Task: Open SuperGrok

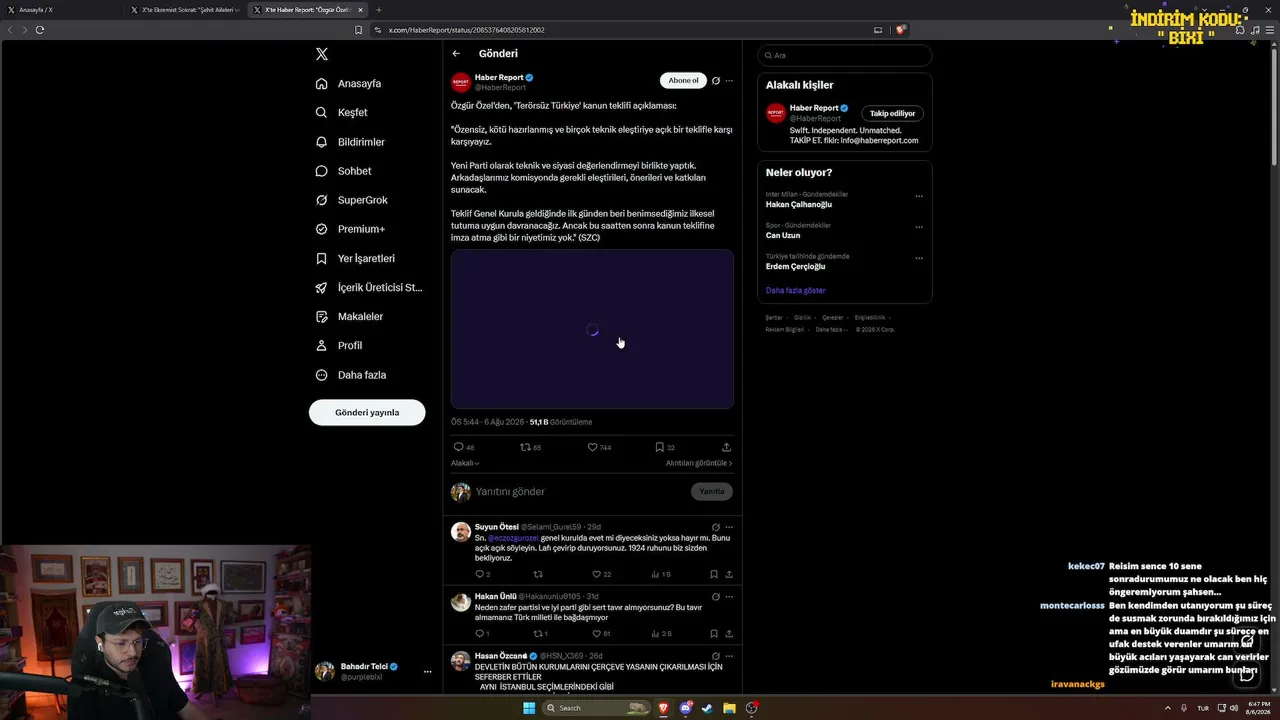Action: point(351,200)
